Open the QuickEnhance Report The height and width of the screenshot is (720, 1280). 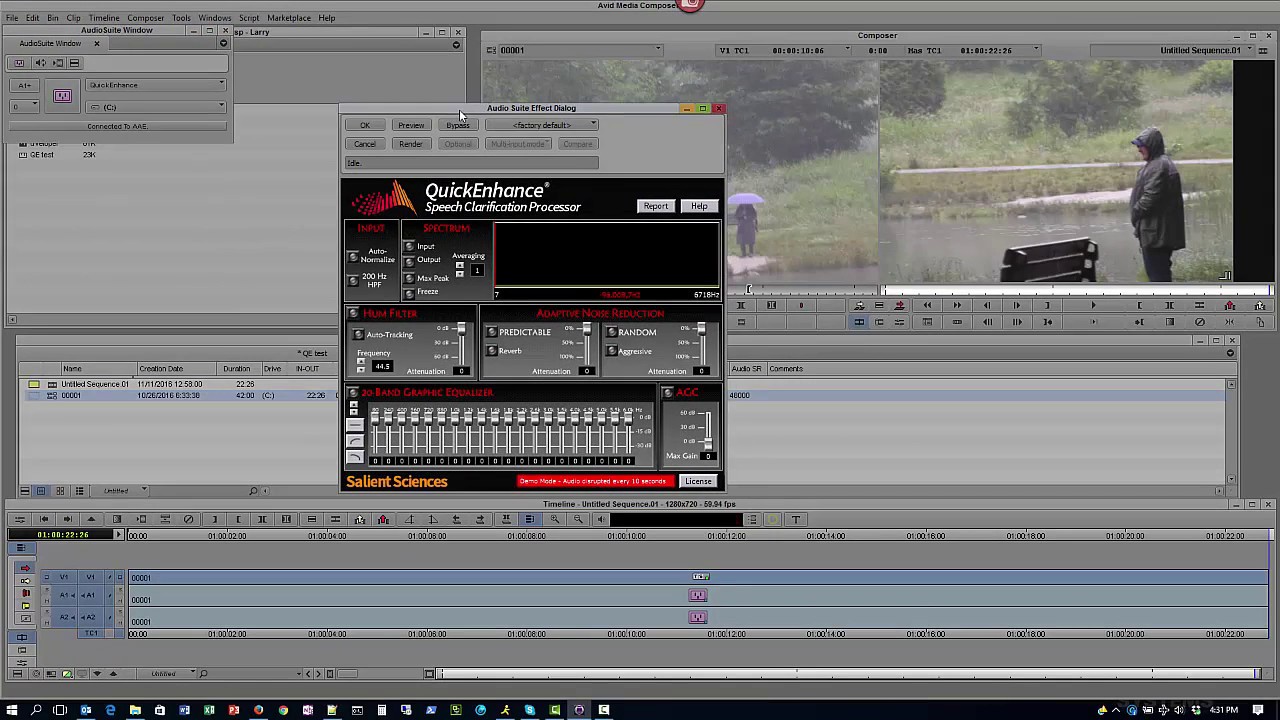(656, 206)
